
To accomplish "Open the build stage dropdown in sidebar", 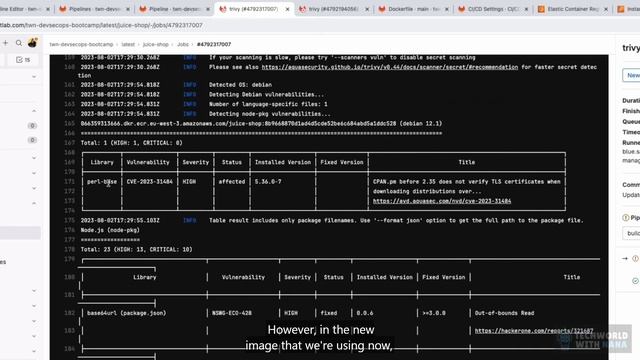I will point(632,233).
